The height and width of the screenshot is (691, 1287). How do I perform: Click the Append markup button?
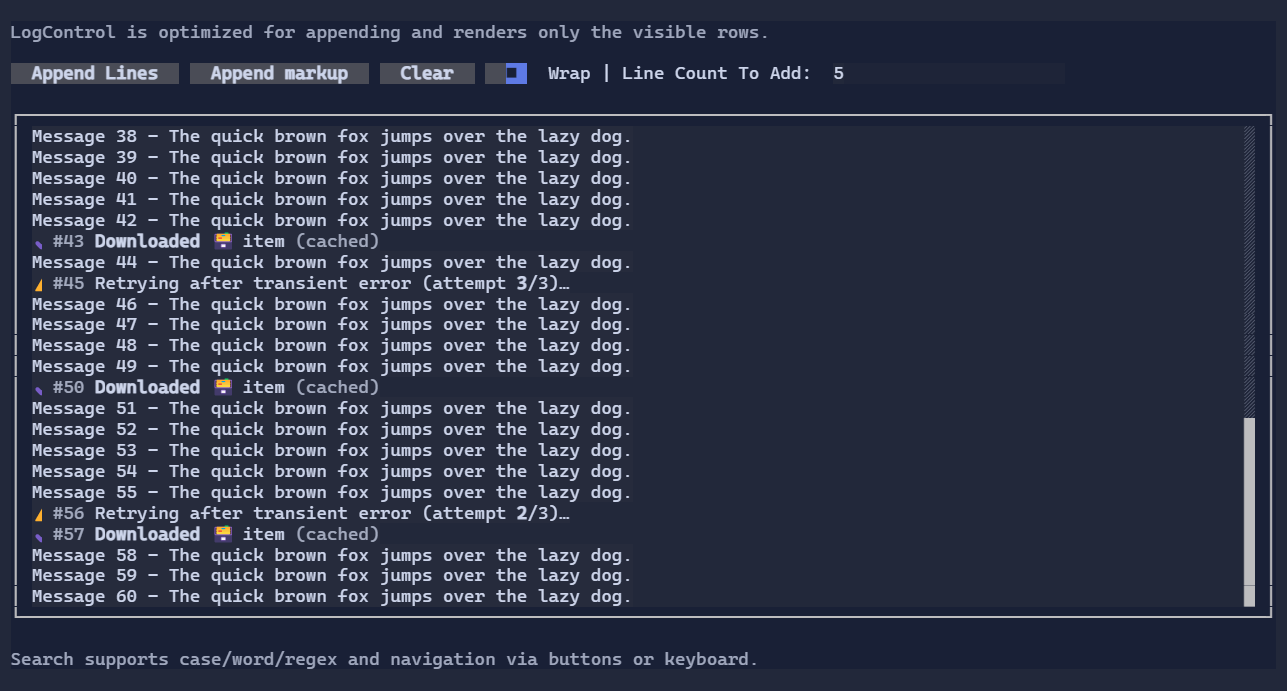[279, 73]
